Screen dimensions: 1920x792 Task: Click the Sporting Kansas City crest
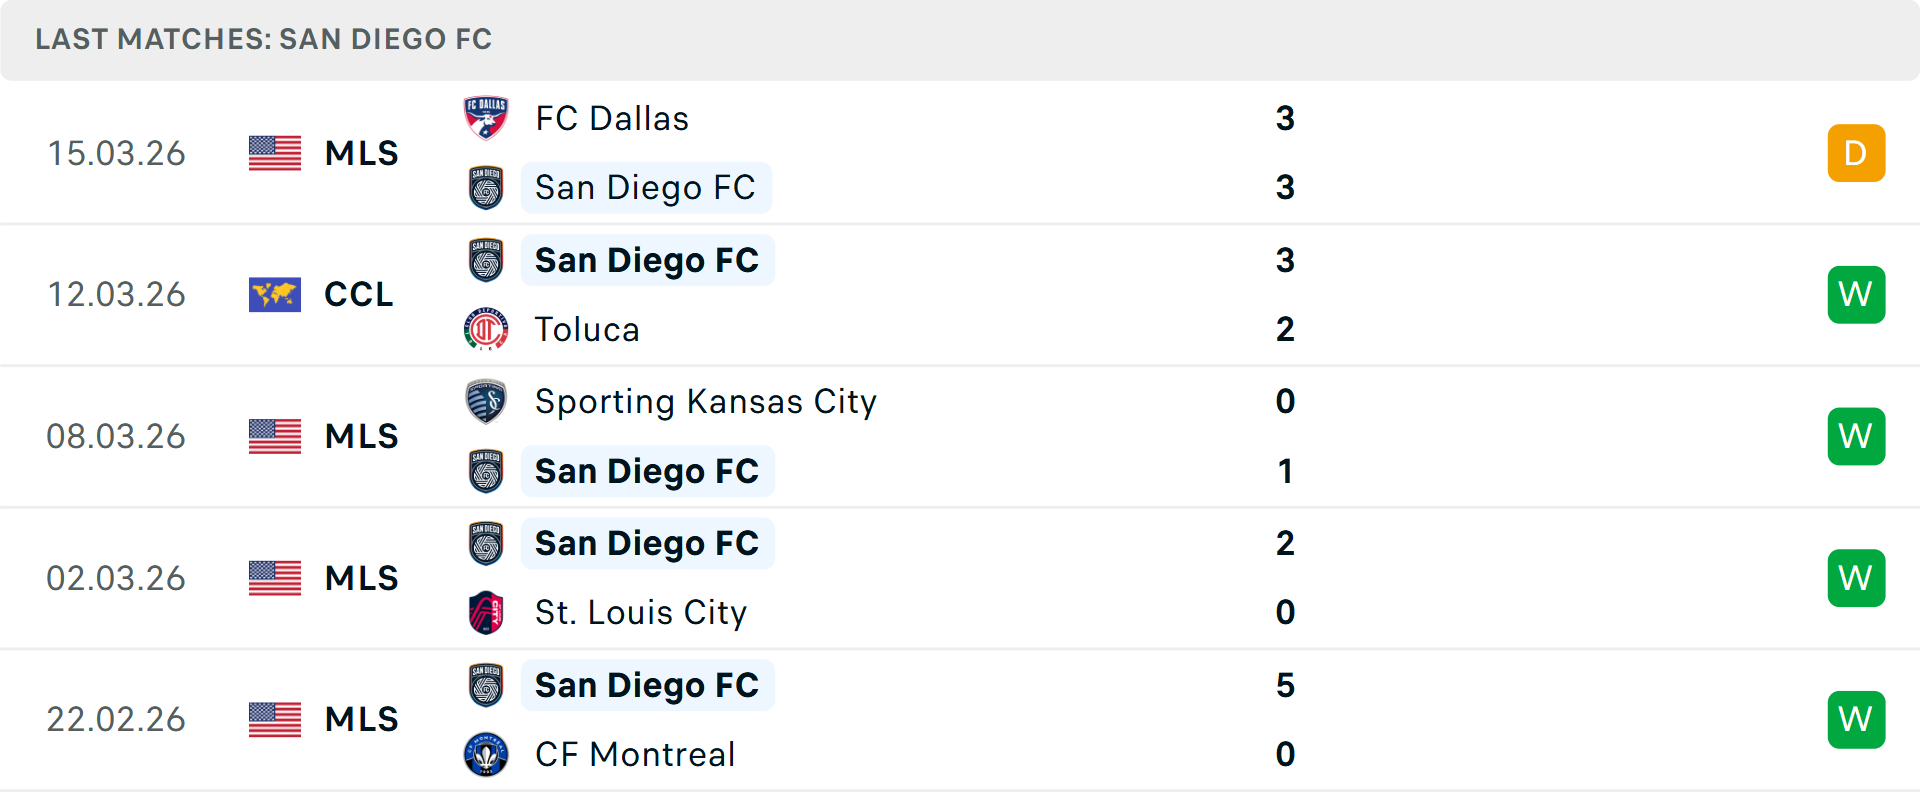pyautogui.click(x=486, y=401)
